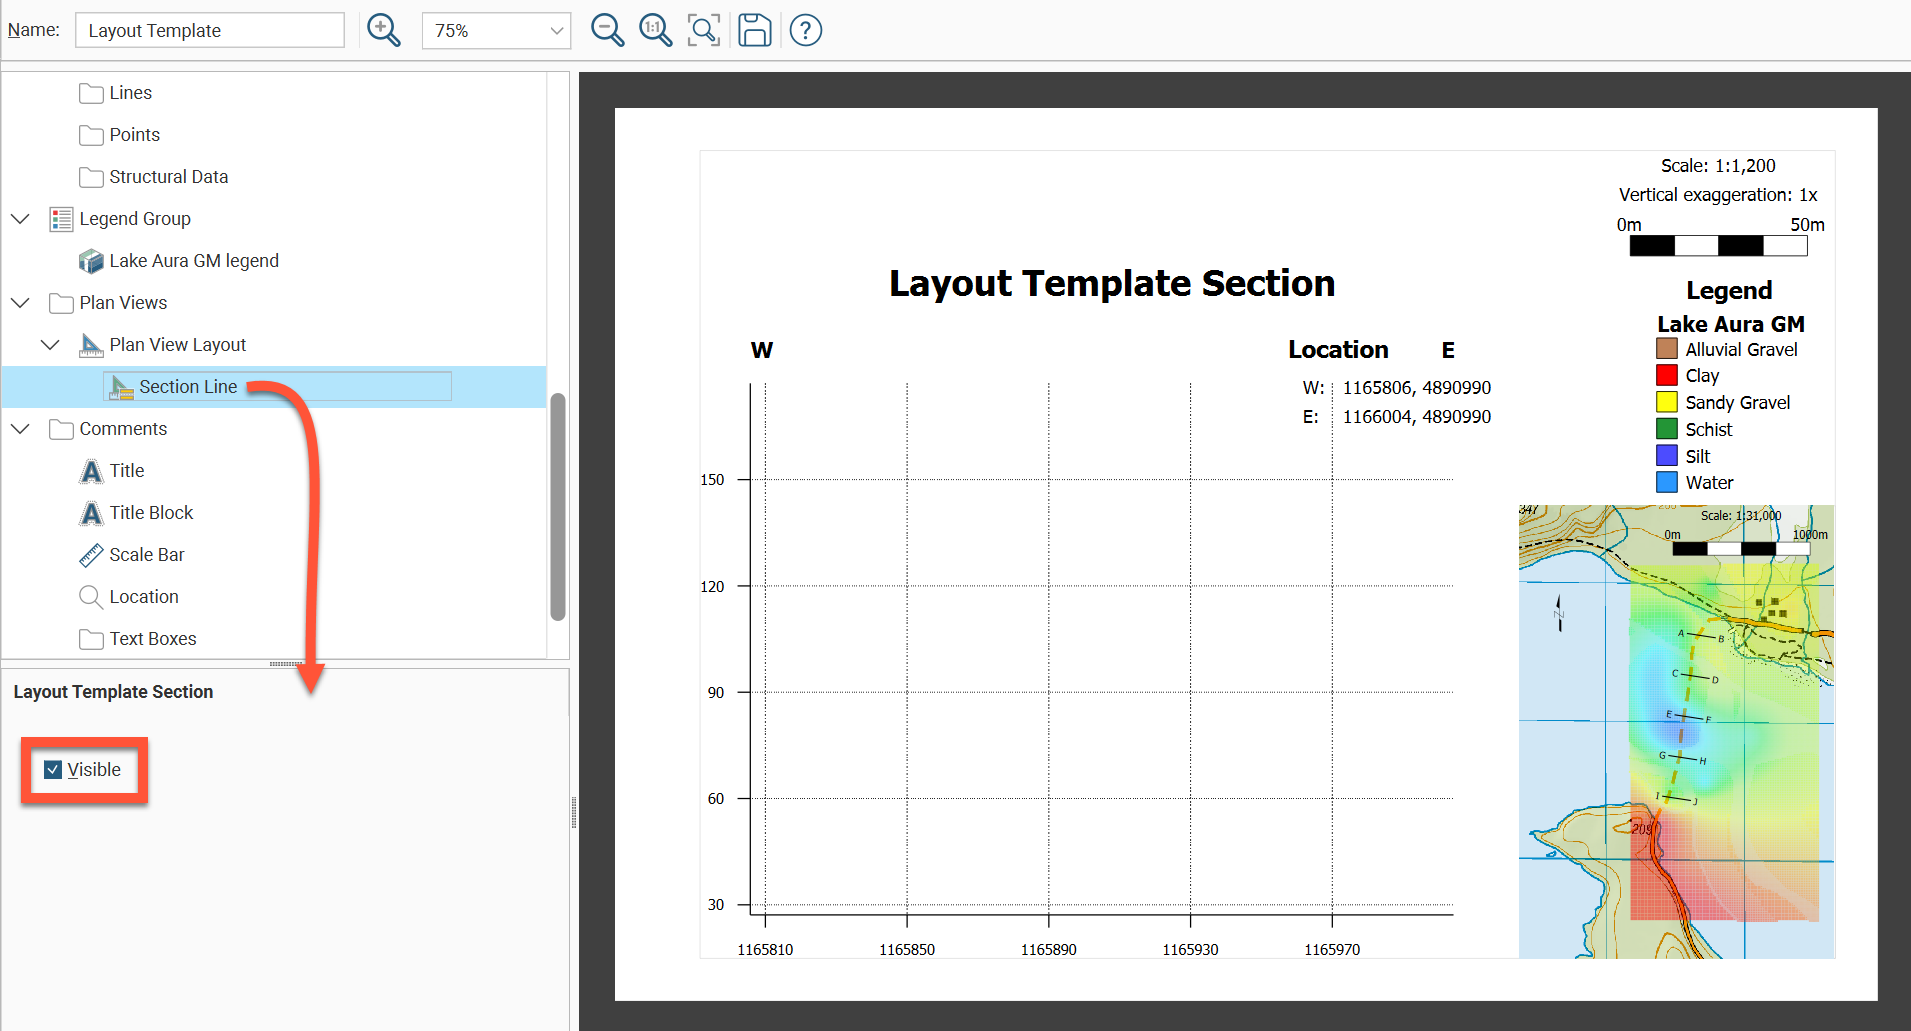Select Lake Aura GM legend item
1911x1031 pixels.
point(193,261)
